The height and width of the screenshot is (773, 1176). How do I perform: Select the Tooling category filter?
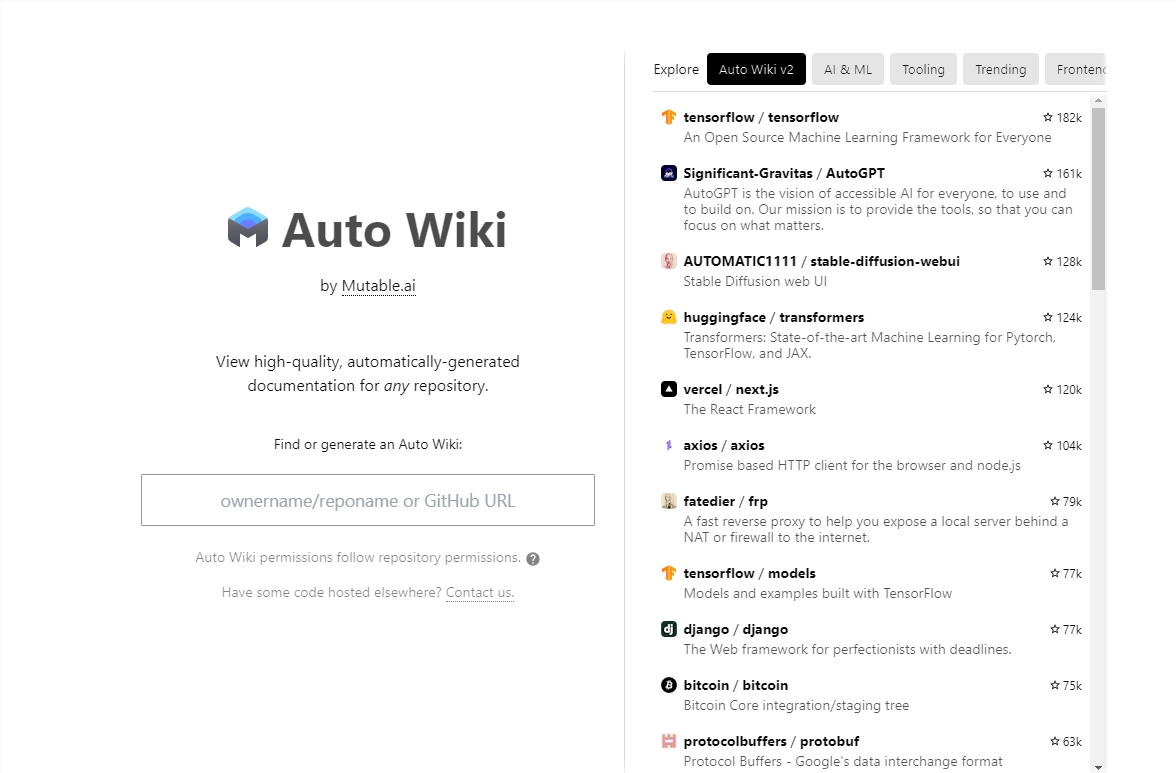pyautogui.click(x=923, y=69)
